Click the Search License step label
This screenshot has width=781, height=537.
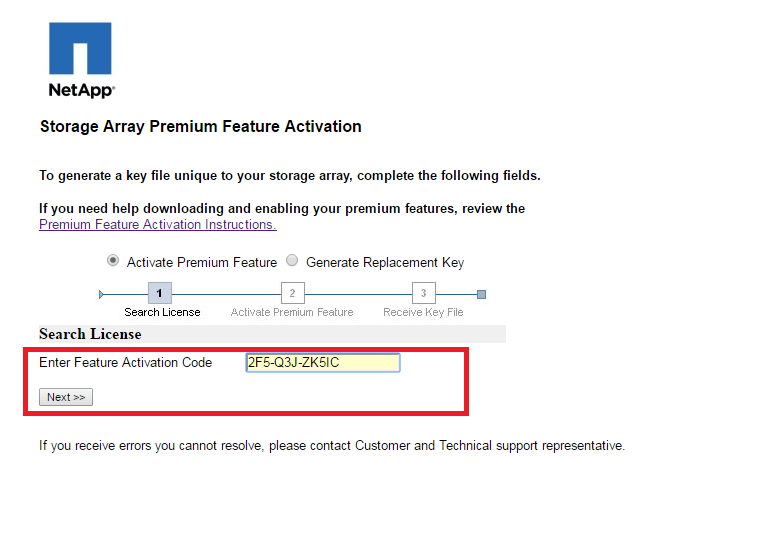pos(162,312)
